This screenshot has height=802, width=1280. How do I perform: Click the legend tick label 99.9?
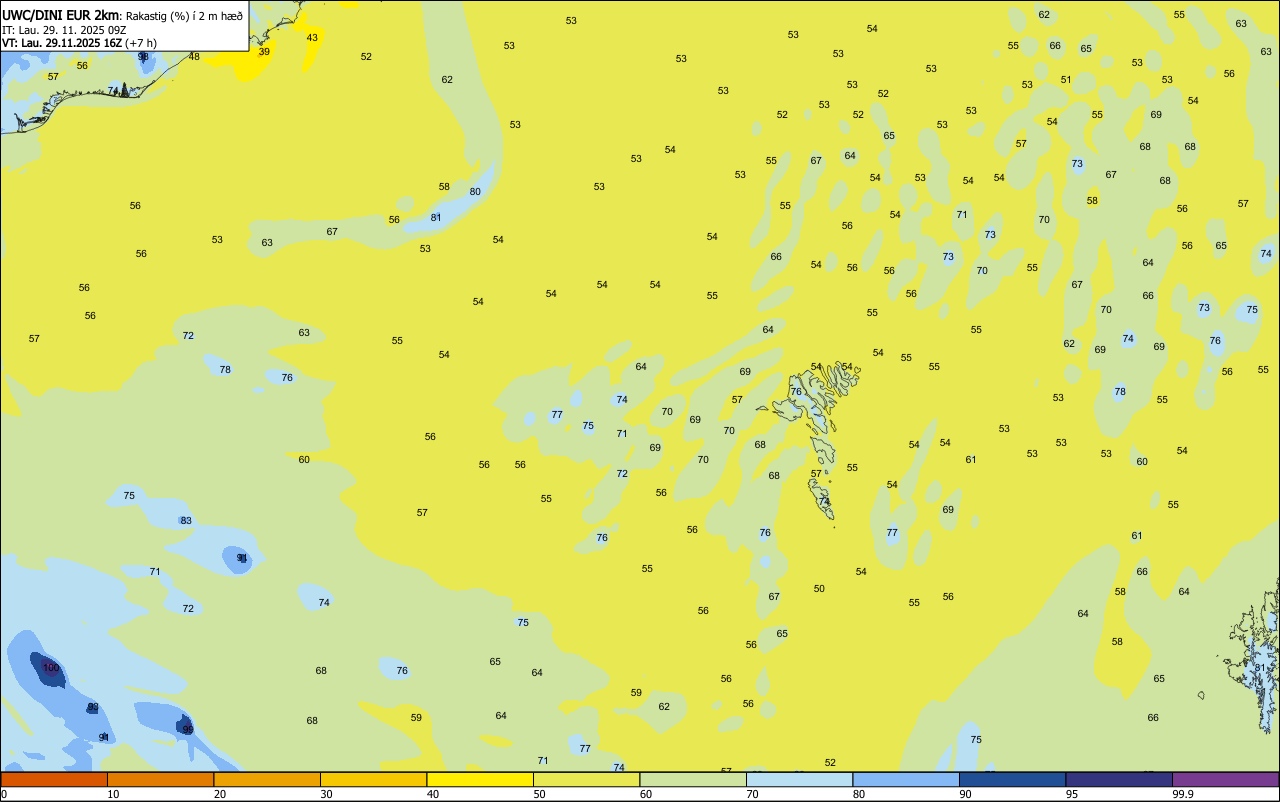tap(1183, 794)
